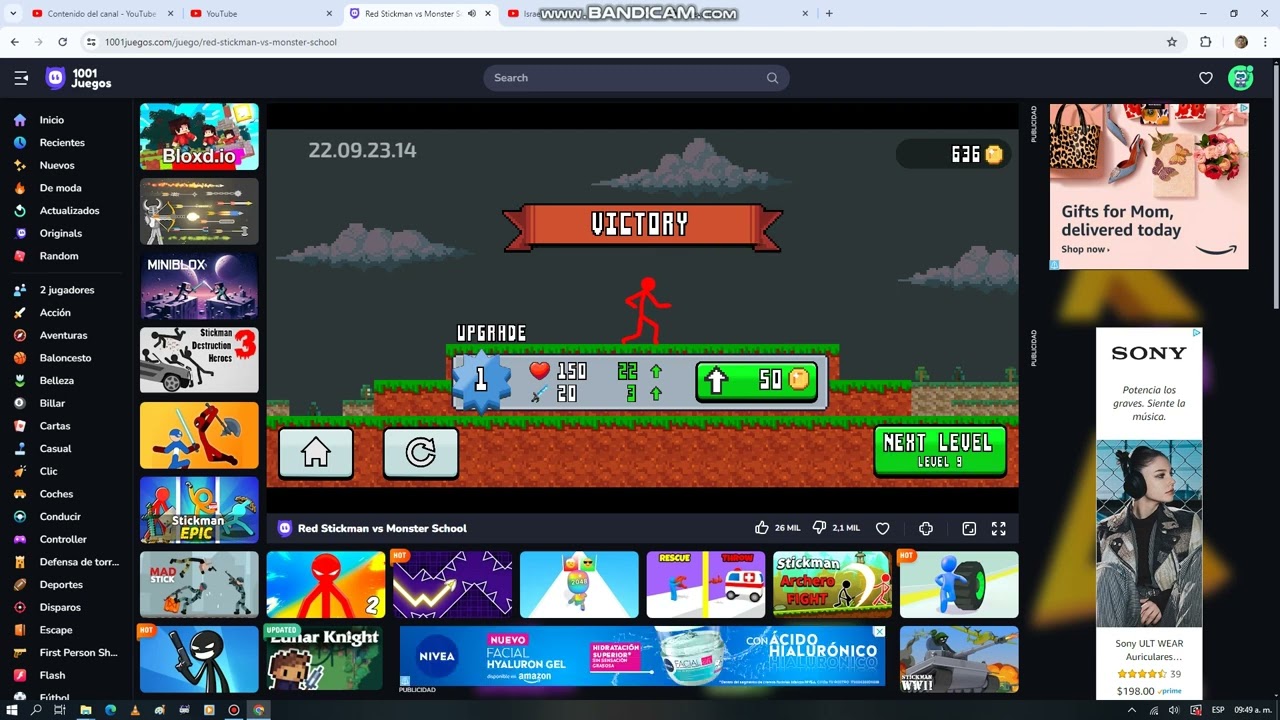Click Flash category icon

point(20,675)
